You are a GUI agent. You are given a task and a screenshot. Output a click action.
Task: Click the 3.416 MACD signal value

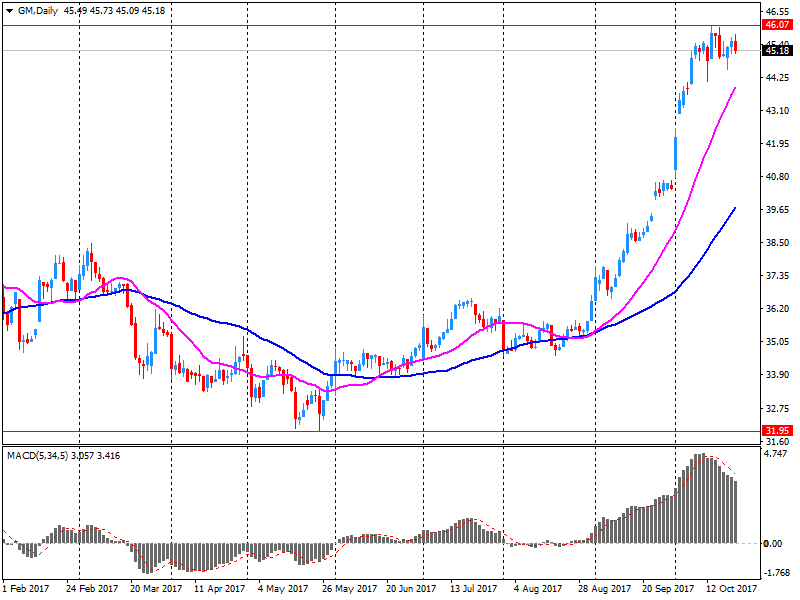109,456
